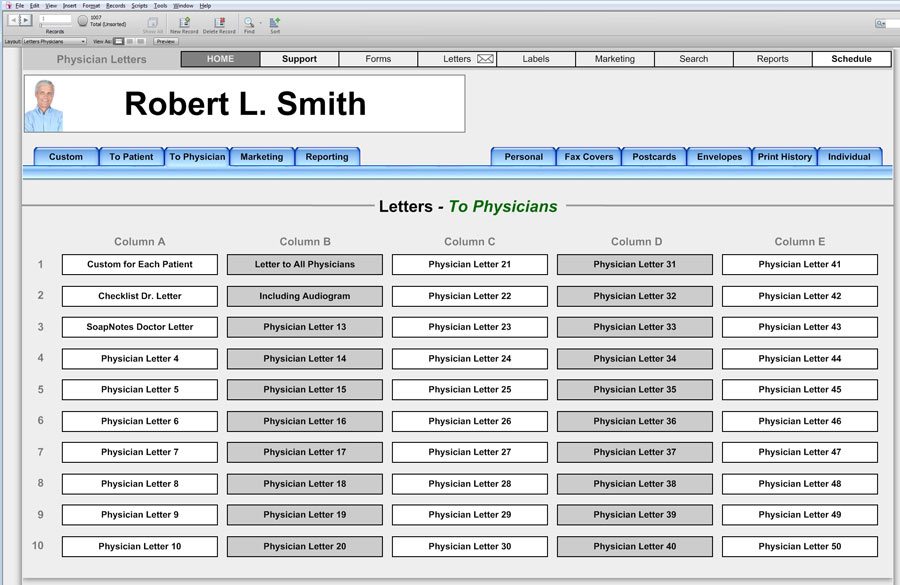Switch to Table view icon

[x=141, y=41]
